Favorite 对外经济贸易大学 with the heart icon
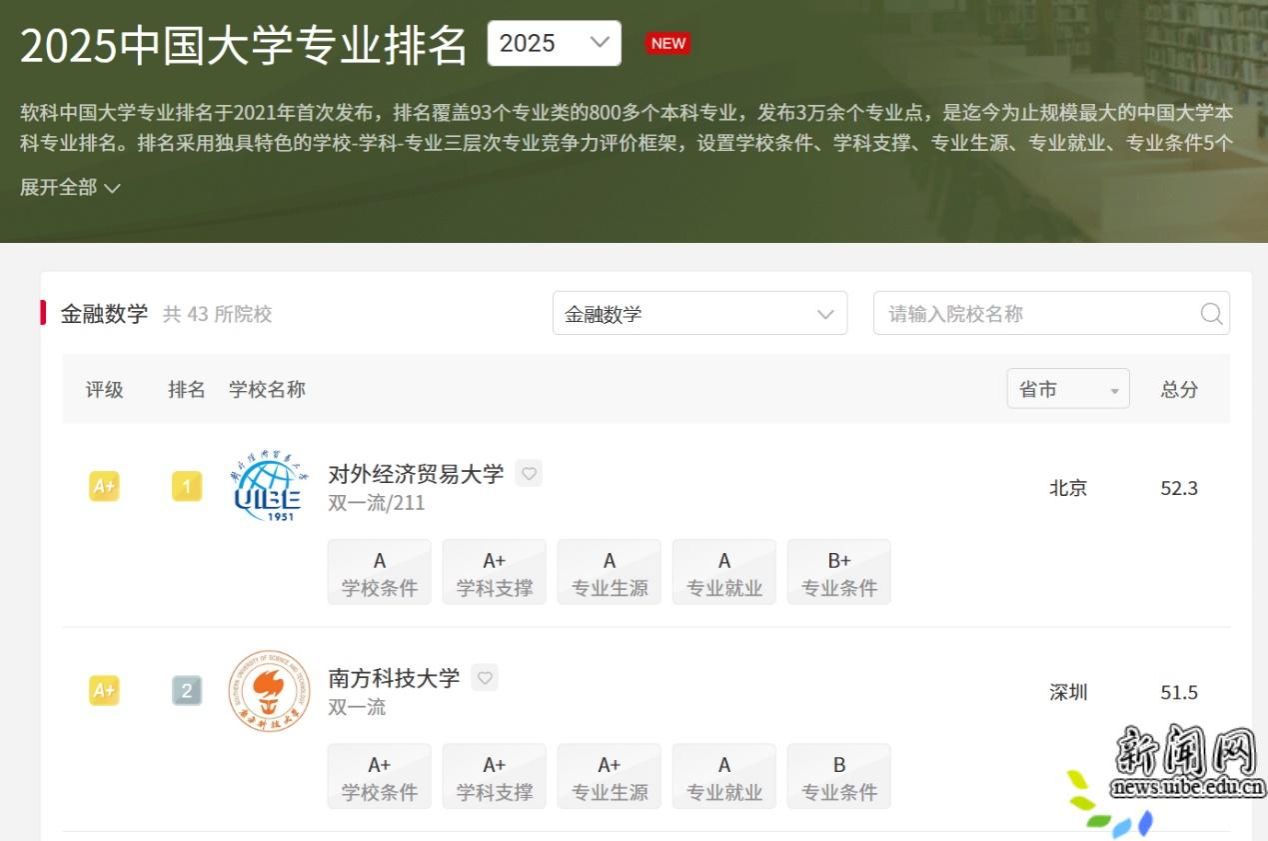 (x=529, y=473)
